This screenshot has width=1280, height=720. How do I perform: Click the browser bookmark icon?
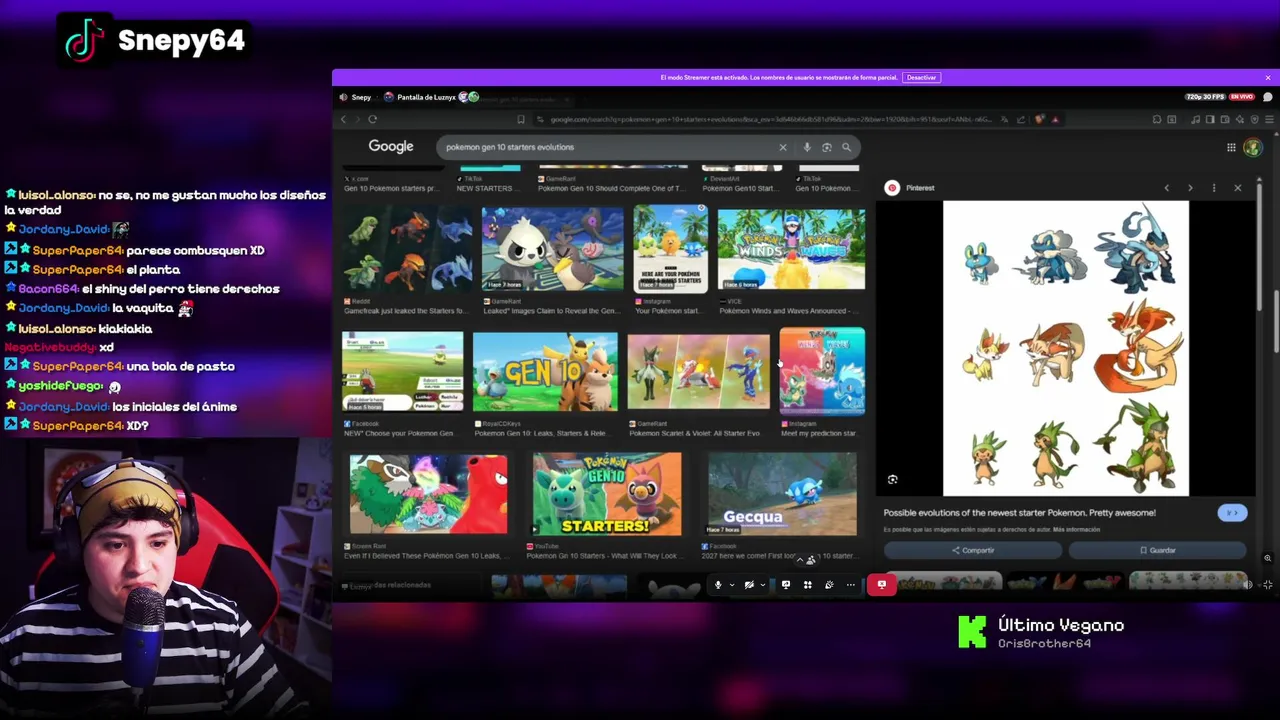521,119
